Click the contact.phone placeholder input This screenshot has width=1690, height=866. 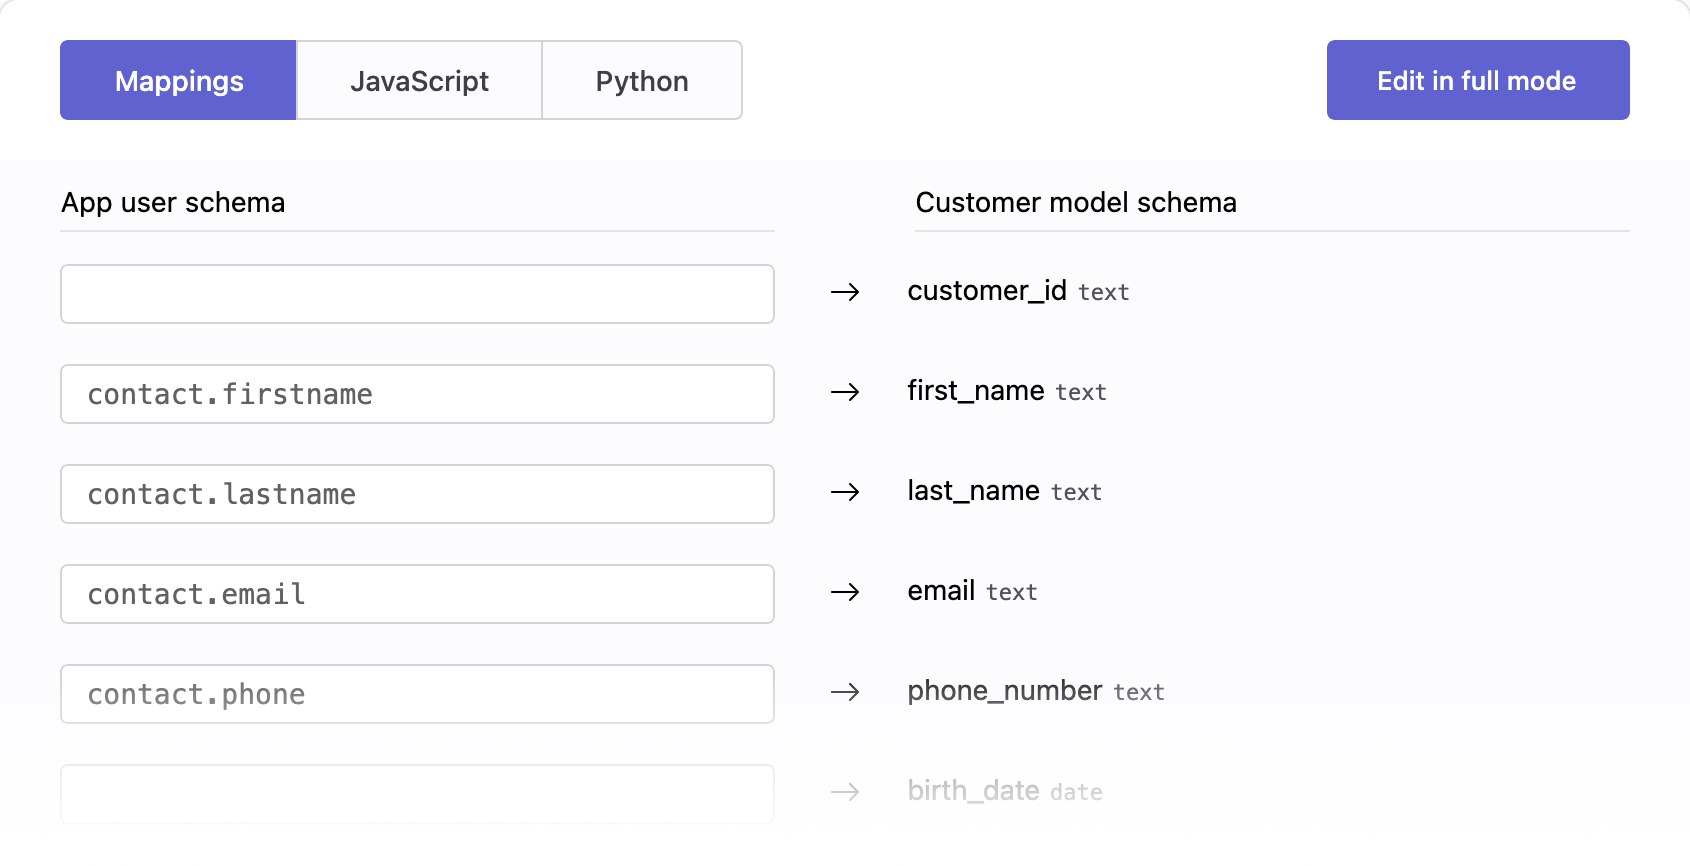[x=417, y=694]
